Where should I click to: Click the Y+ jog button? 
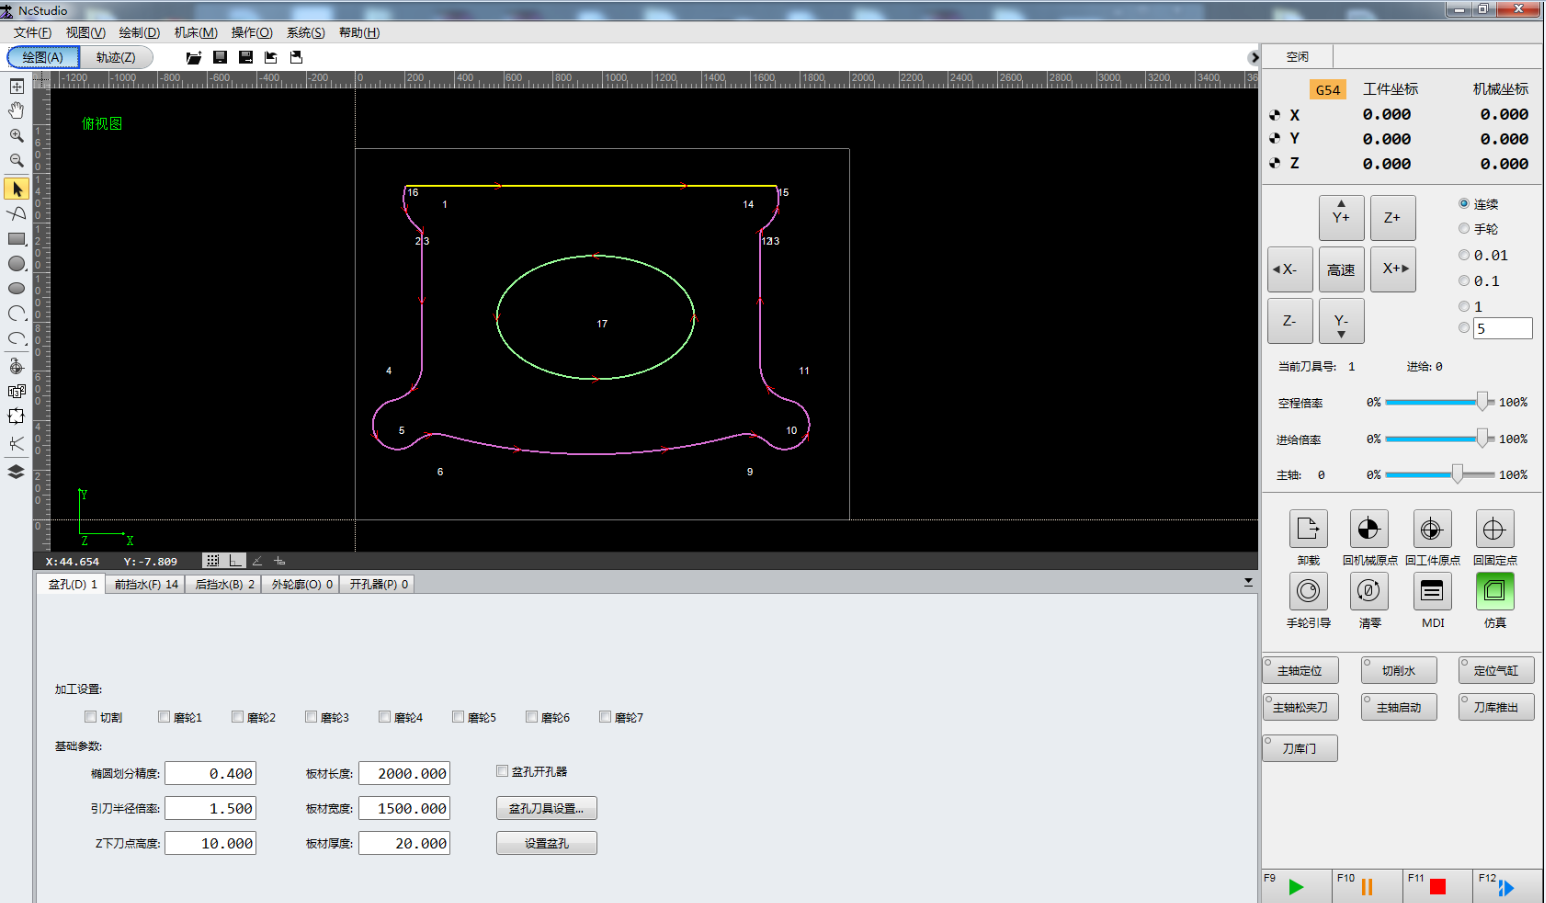[1341, 218]
